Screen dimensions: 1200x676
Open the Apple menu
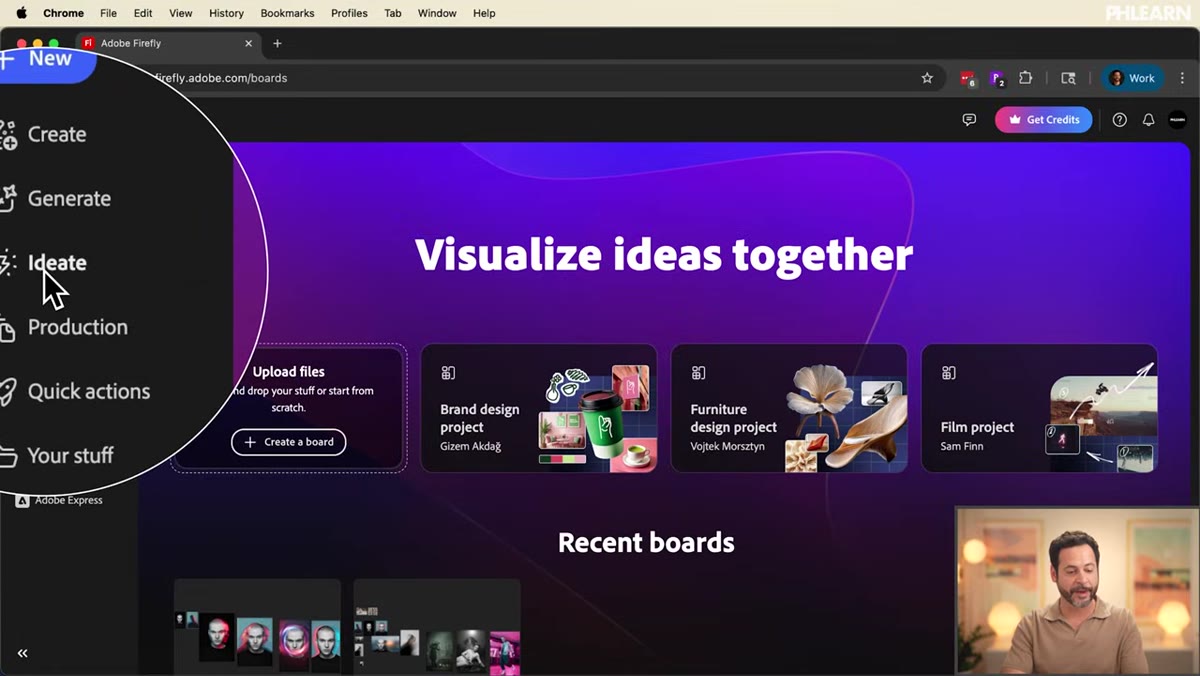21,13
